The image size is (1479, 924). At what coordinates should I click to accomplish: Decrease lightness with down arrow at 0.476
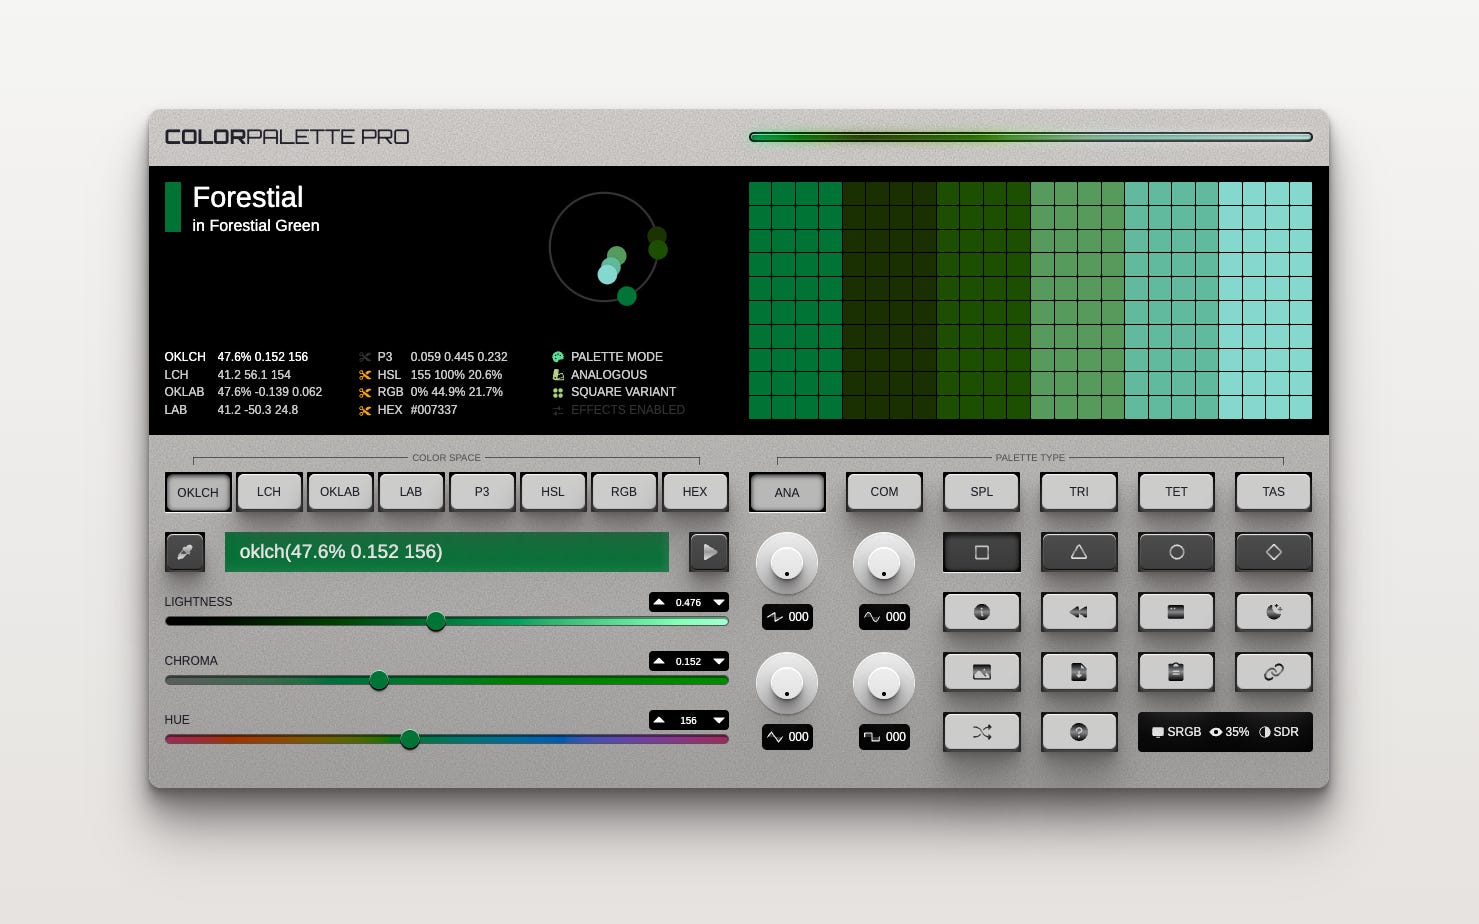pyautogui.click(x=718, y=602)
